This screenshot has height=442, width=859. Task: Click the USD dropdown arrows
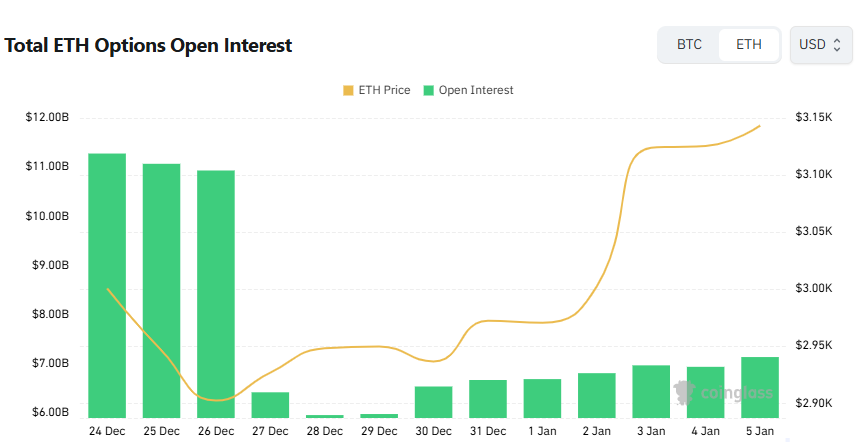pos(837,45)
